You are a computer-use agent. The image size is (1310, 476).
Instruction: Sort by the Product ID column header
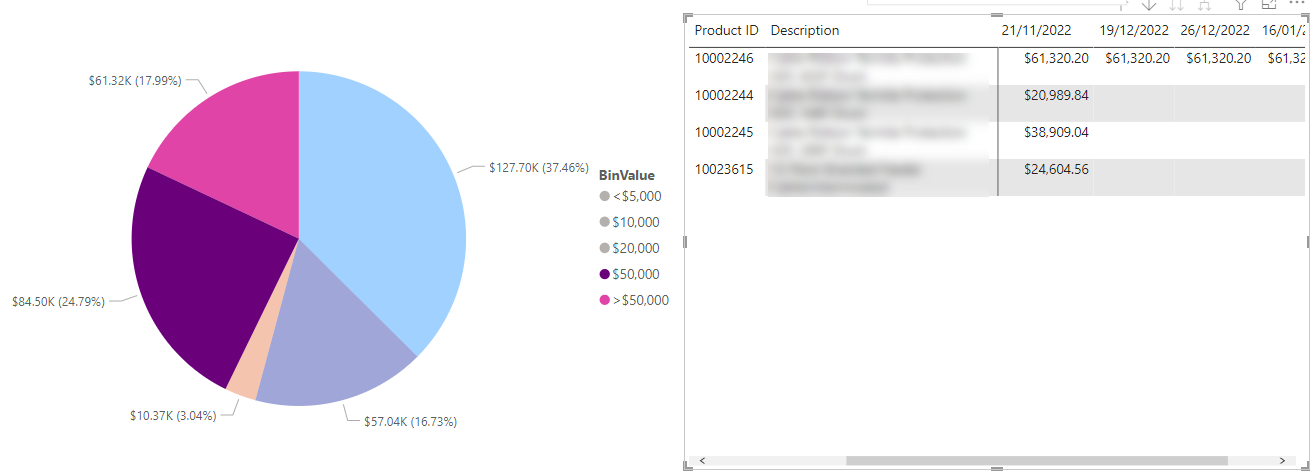[727, 30]
